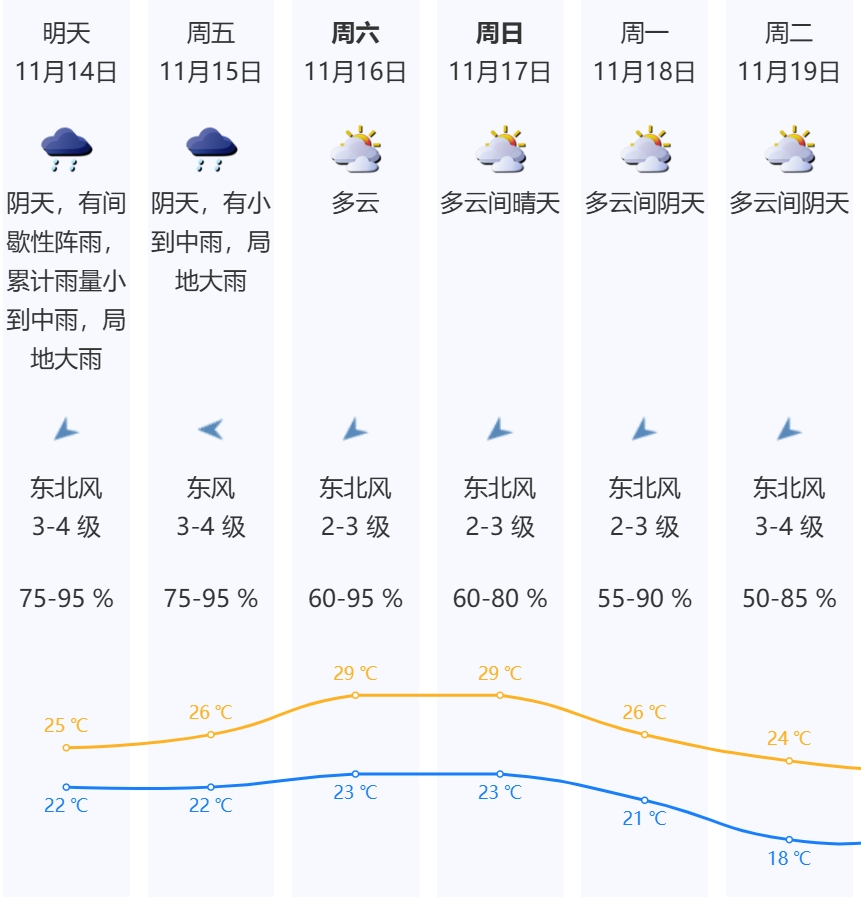The height and width of the screenshot is (897, 861).
Task: Click the rain cloud icon for 11月14日
Action: click(x=66, y=149)
